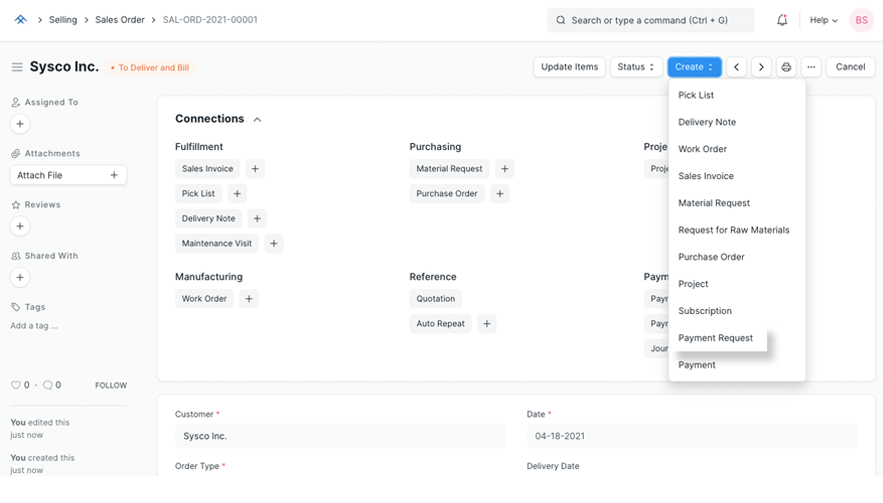Viewport: 883px width, 503px height.
Task: Collapse the Connections section
Action: click(257, 119)
